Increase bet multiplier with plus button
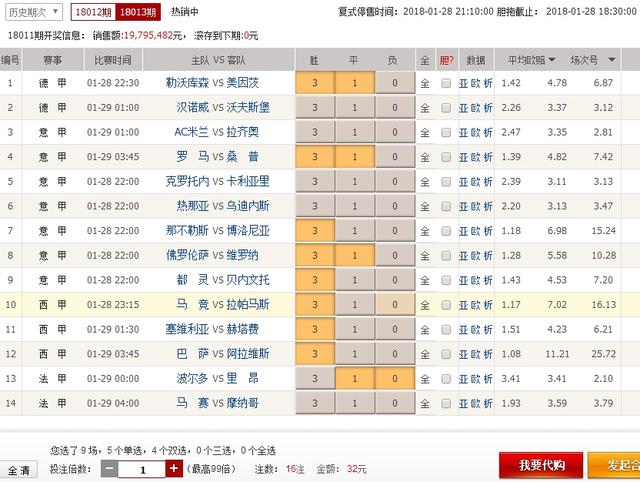Screen dimensions: 640x482 (173, 469)
